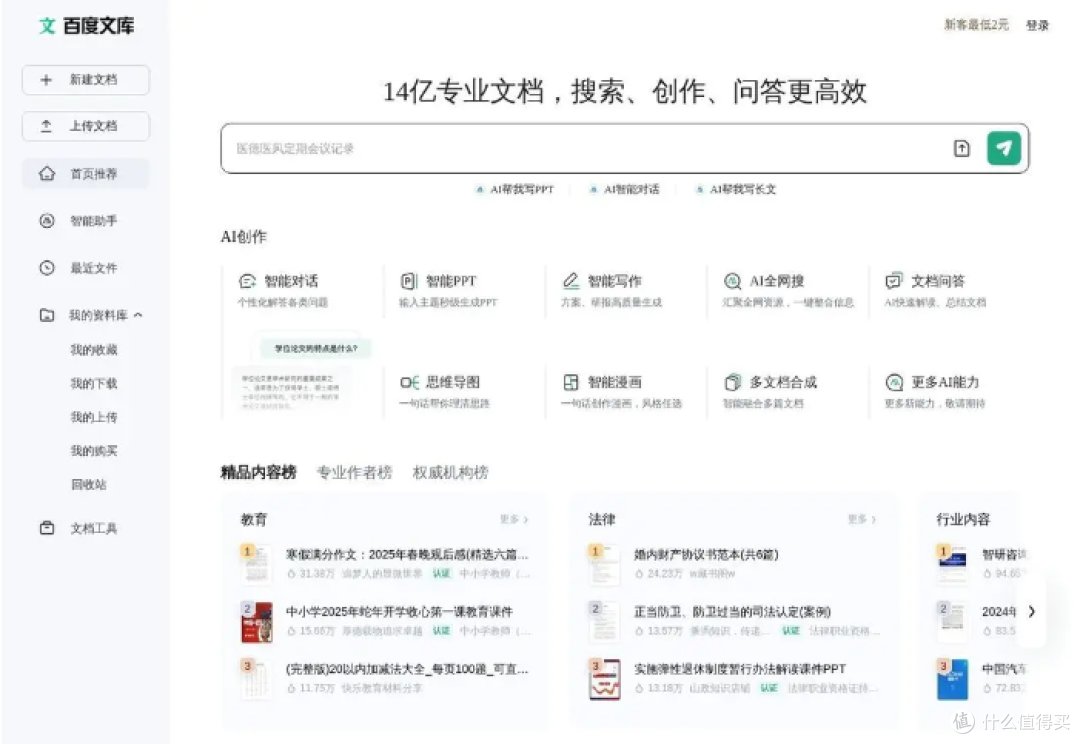Click the blue 中国汽车 document thumbnail
This screenshot has height=744, width=1080.
coord(953,679)
